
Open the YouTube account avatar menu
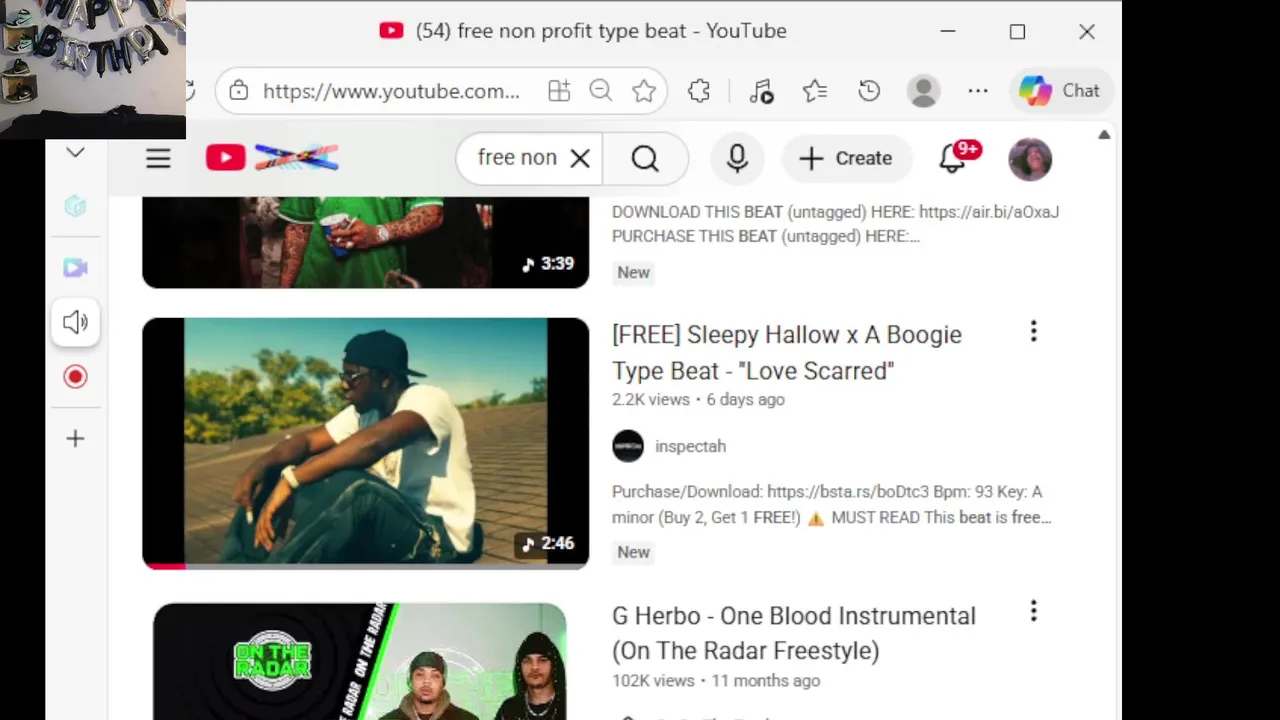pyautogui.click(x=1030, y=159)
